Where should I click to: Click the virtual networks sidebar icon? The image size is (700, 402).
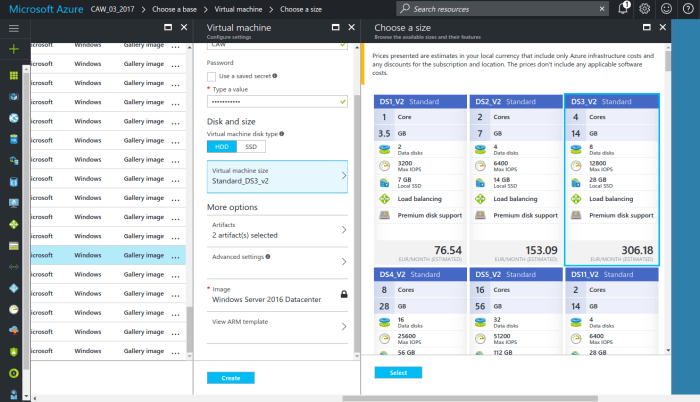coord(14,267)
